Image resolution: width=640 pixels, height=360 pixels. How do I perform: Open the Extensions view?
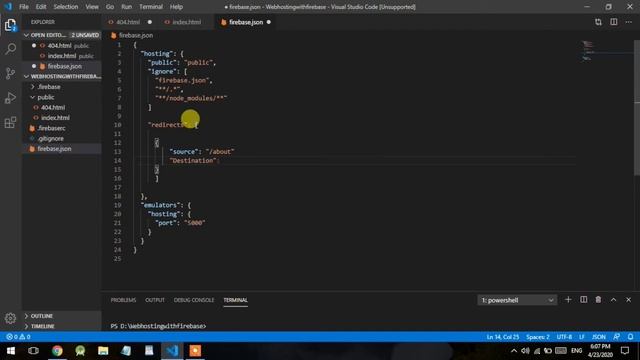tap(10, 122)
